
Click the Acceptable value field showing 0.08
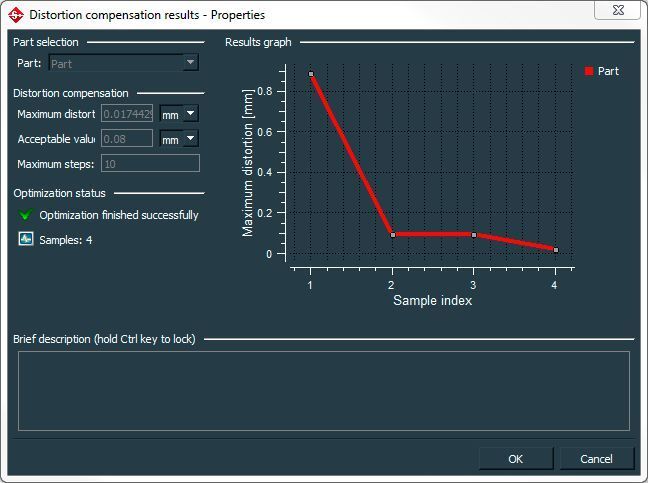(x=127, y=138)
